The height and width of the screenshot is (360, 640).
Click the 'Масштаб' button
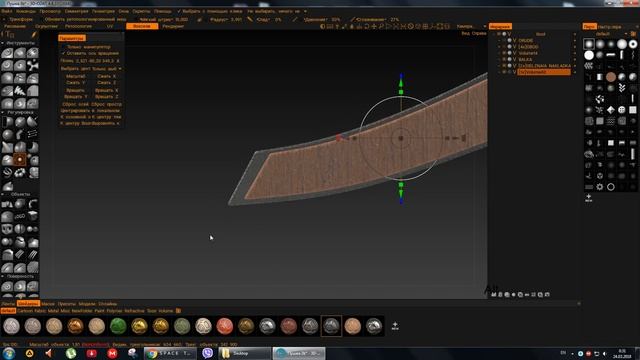point(76,76)
